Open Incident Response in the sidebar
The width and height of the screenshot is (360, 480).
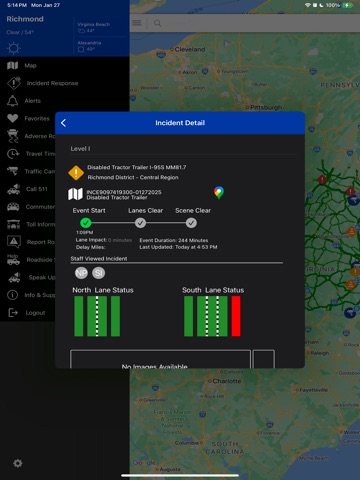[52, 83]
